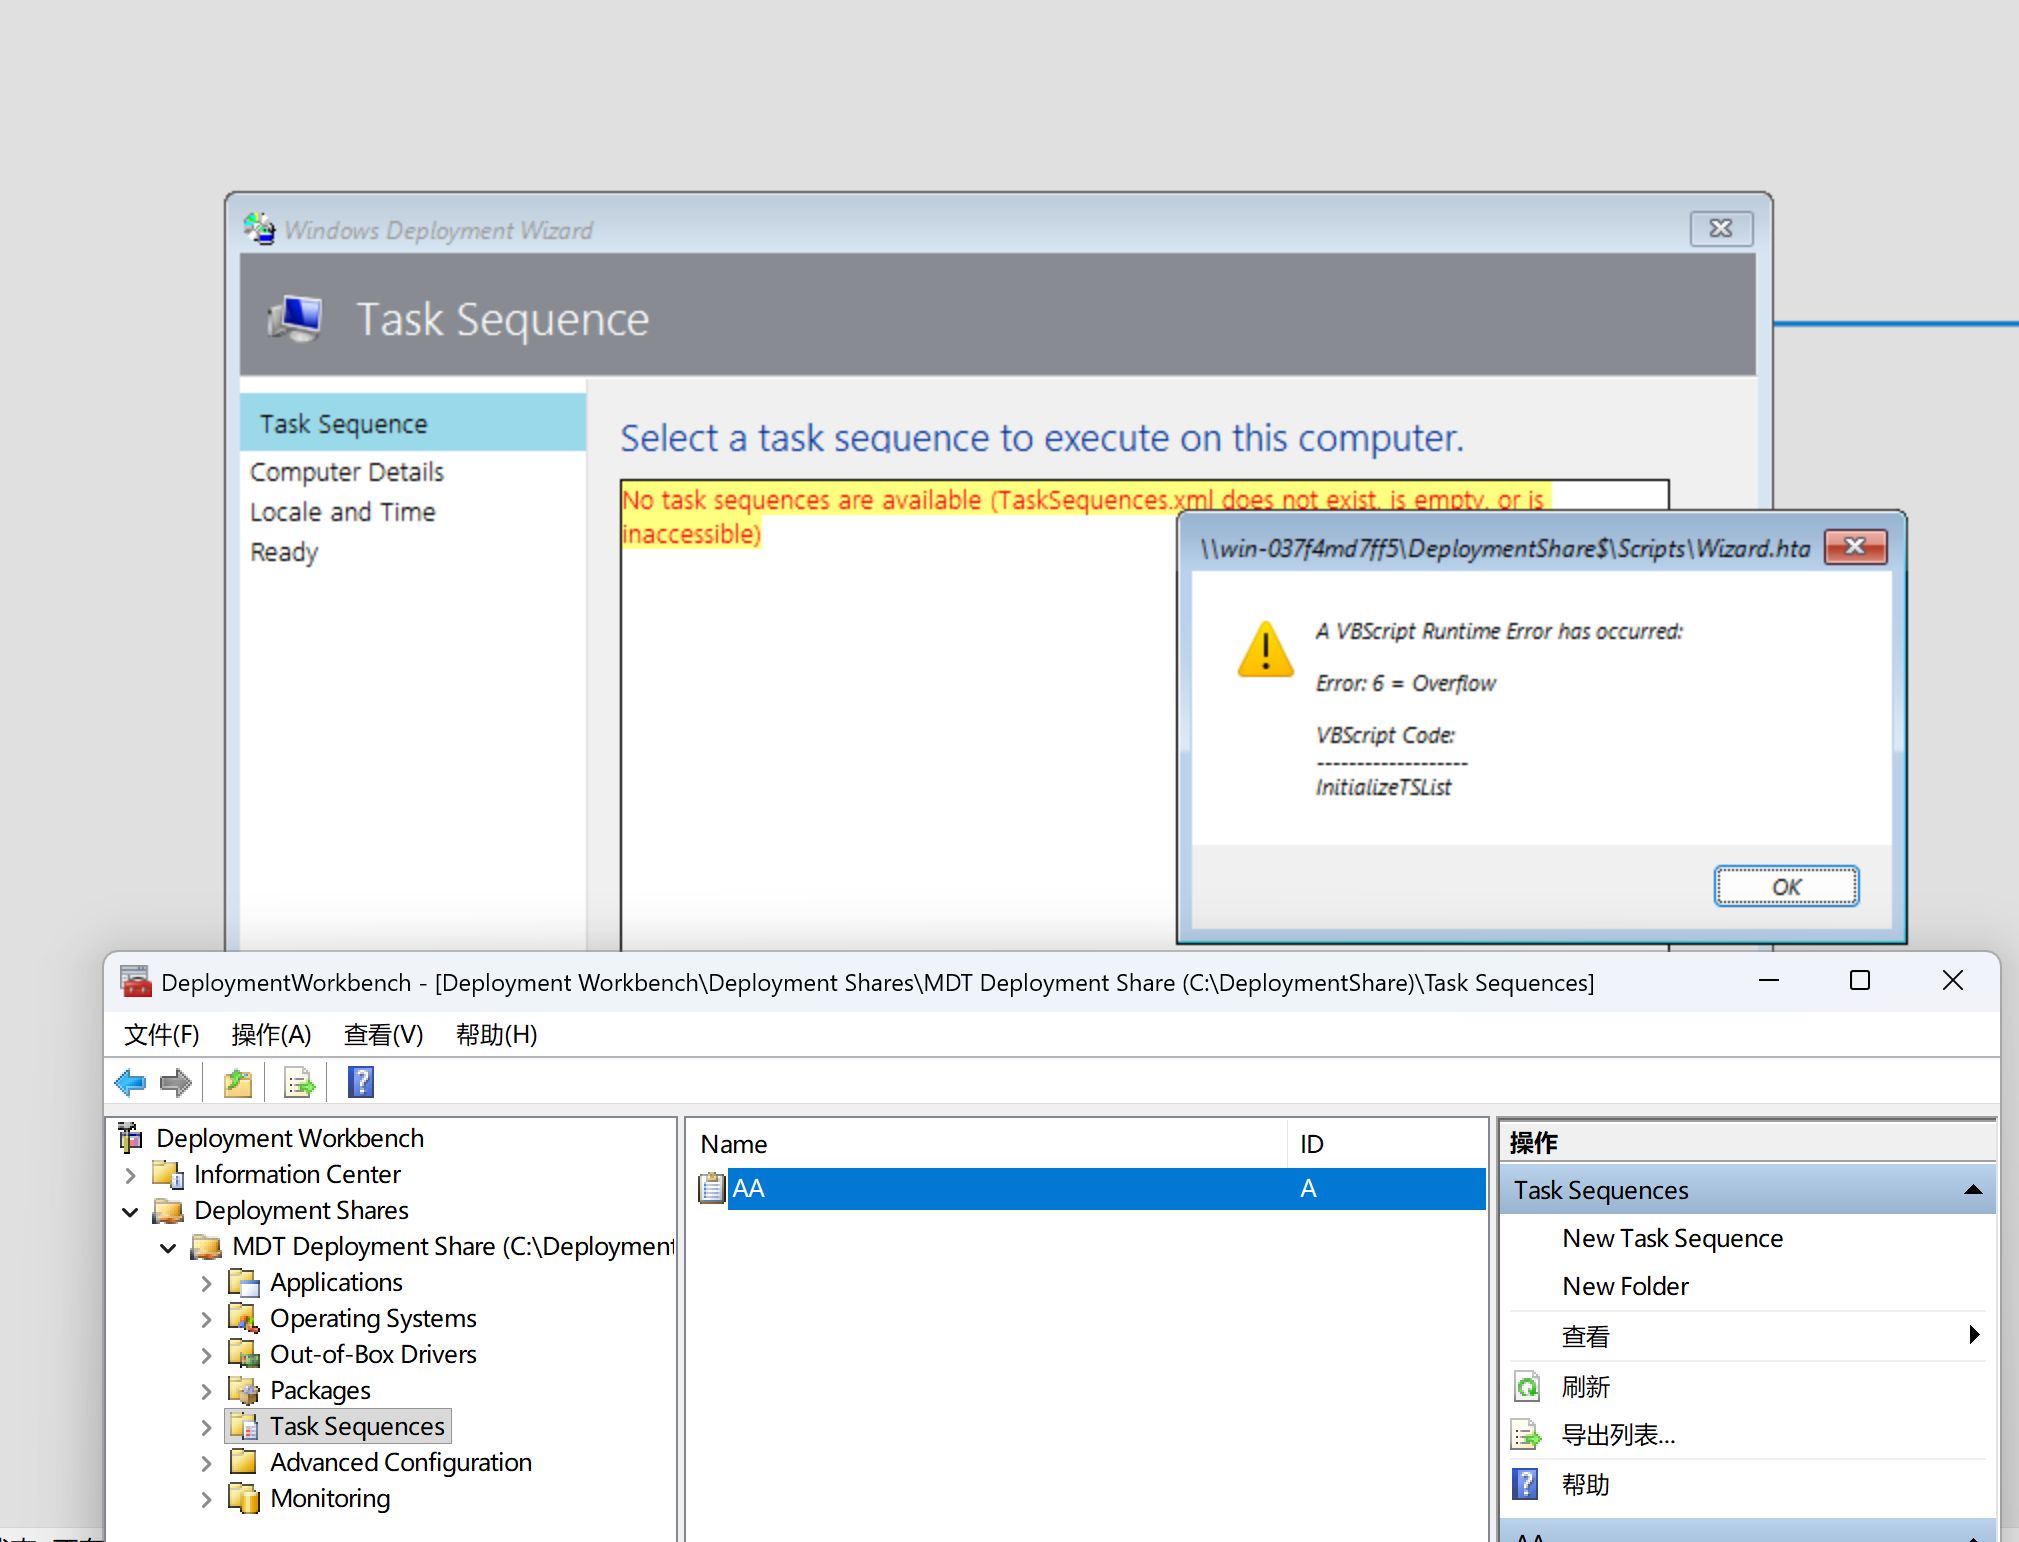Open the 文件(F) menu
Image resolution: width=2019 pixels, height=1542 pixels.
pyautogui.click(x=161, y=1034)
